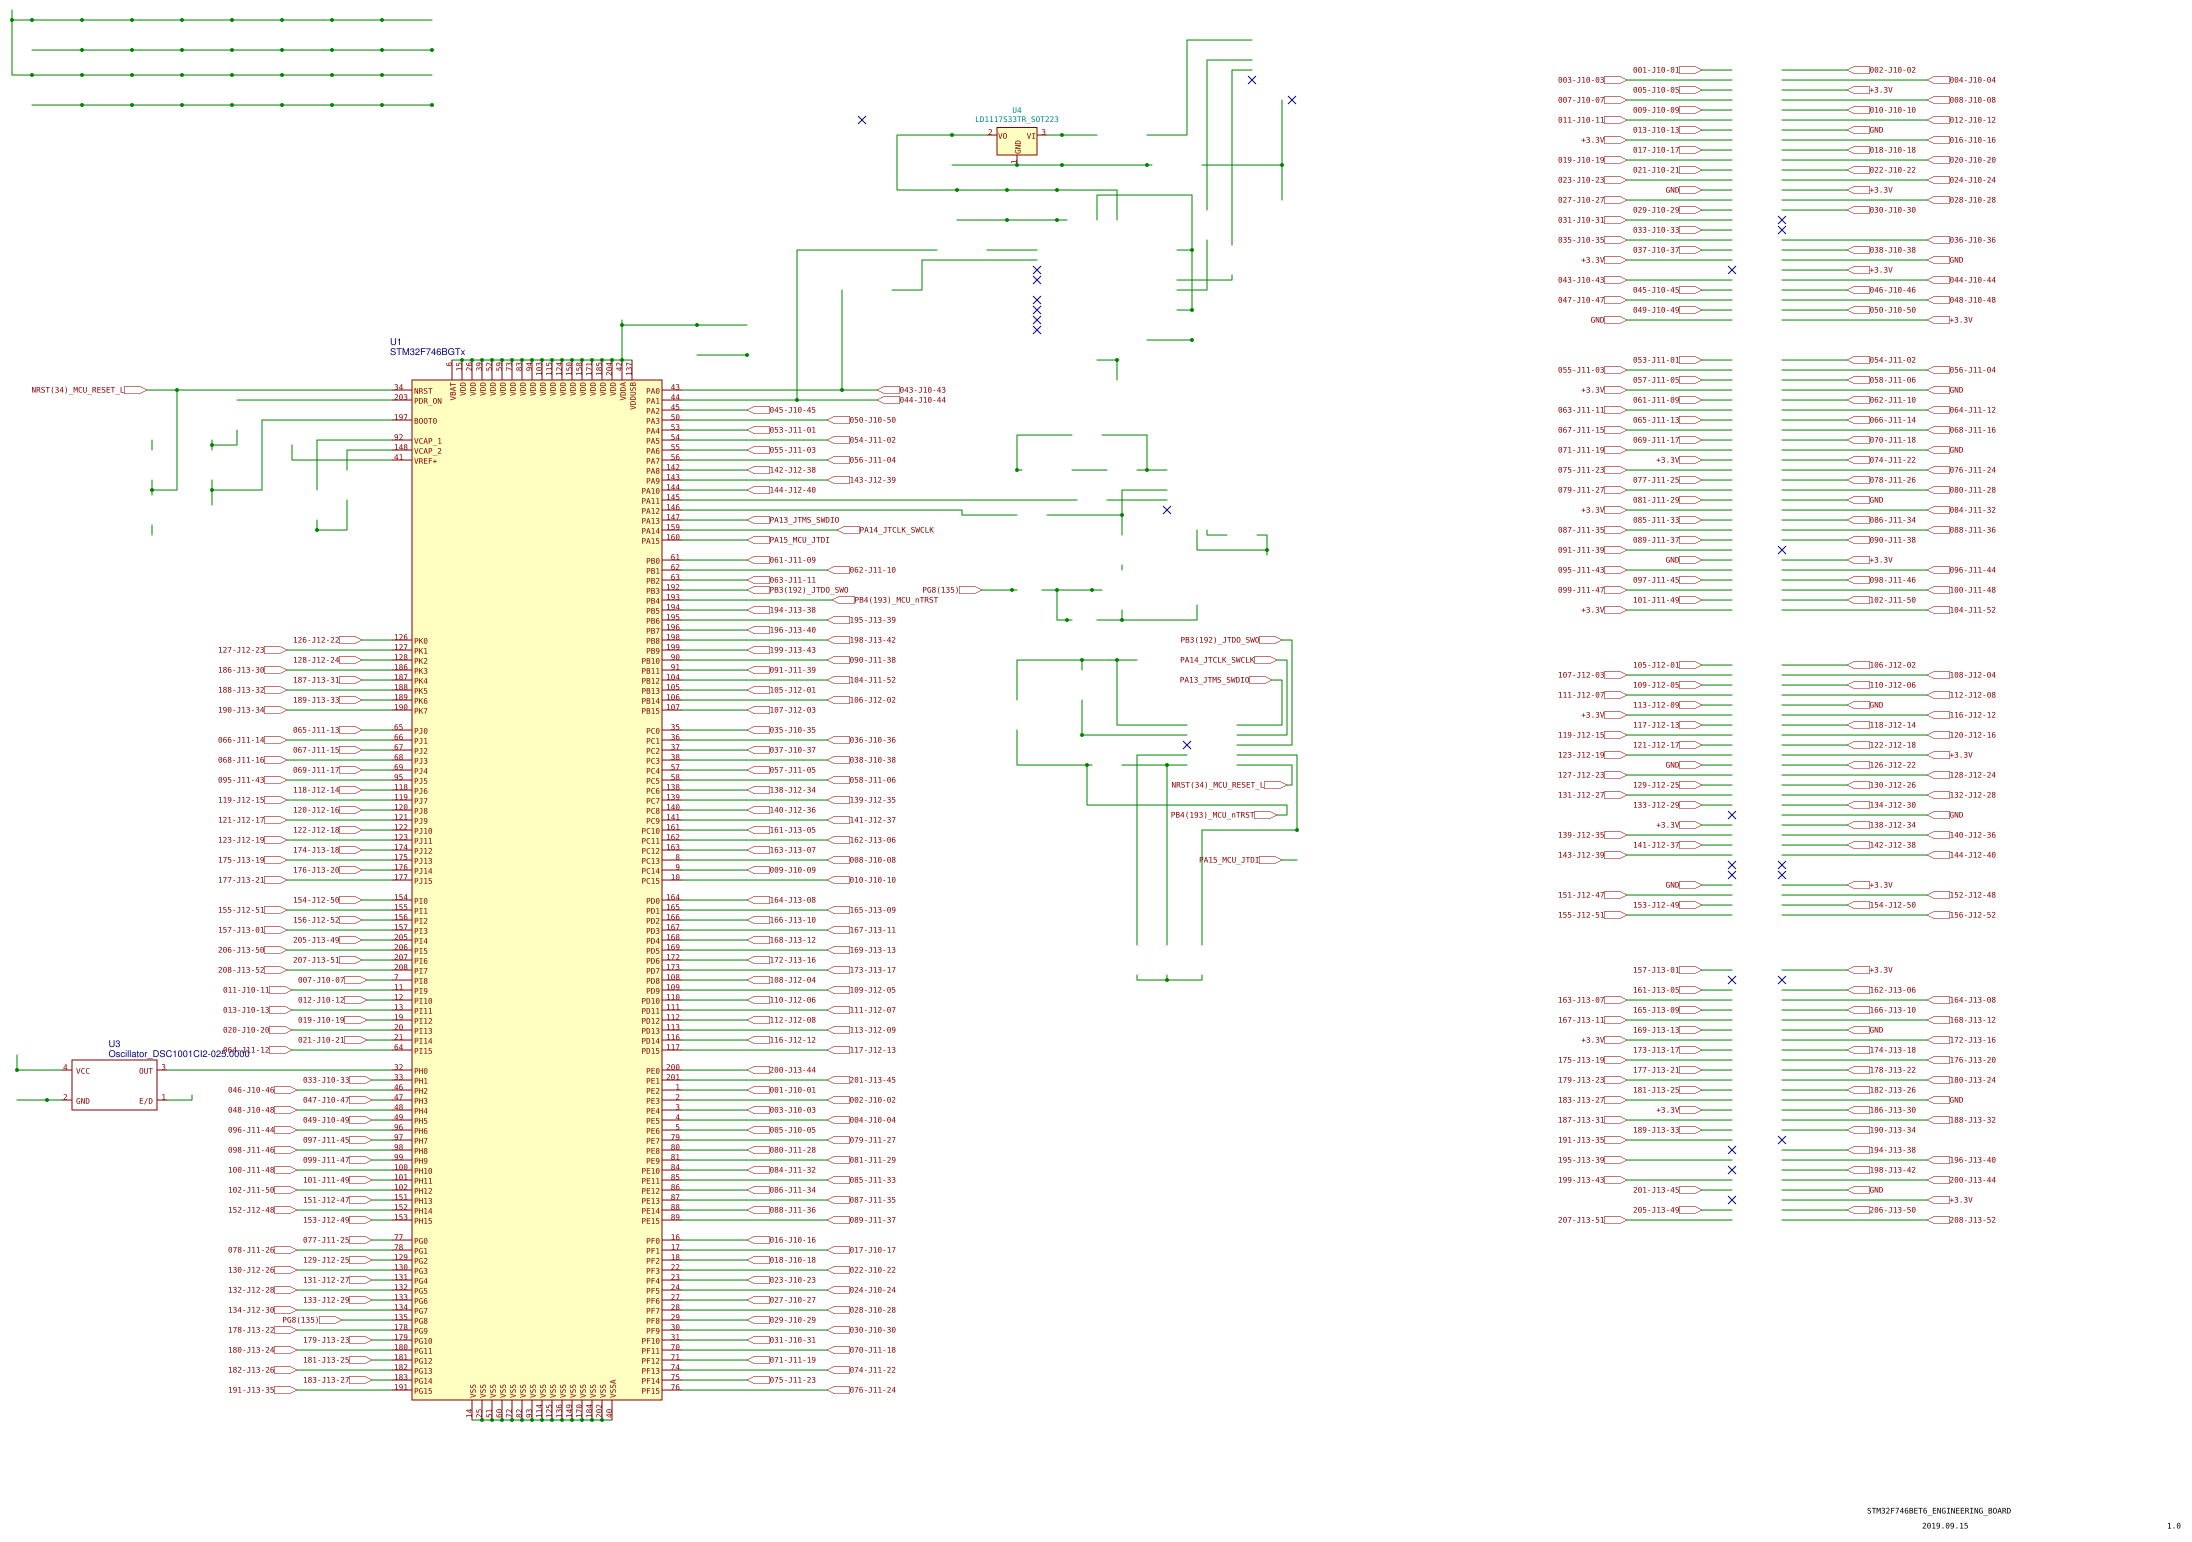Click the PA15_MCU_JTDI label next to PA15
Viewport: 2192px width, 1542px height.
click(799, 540)
